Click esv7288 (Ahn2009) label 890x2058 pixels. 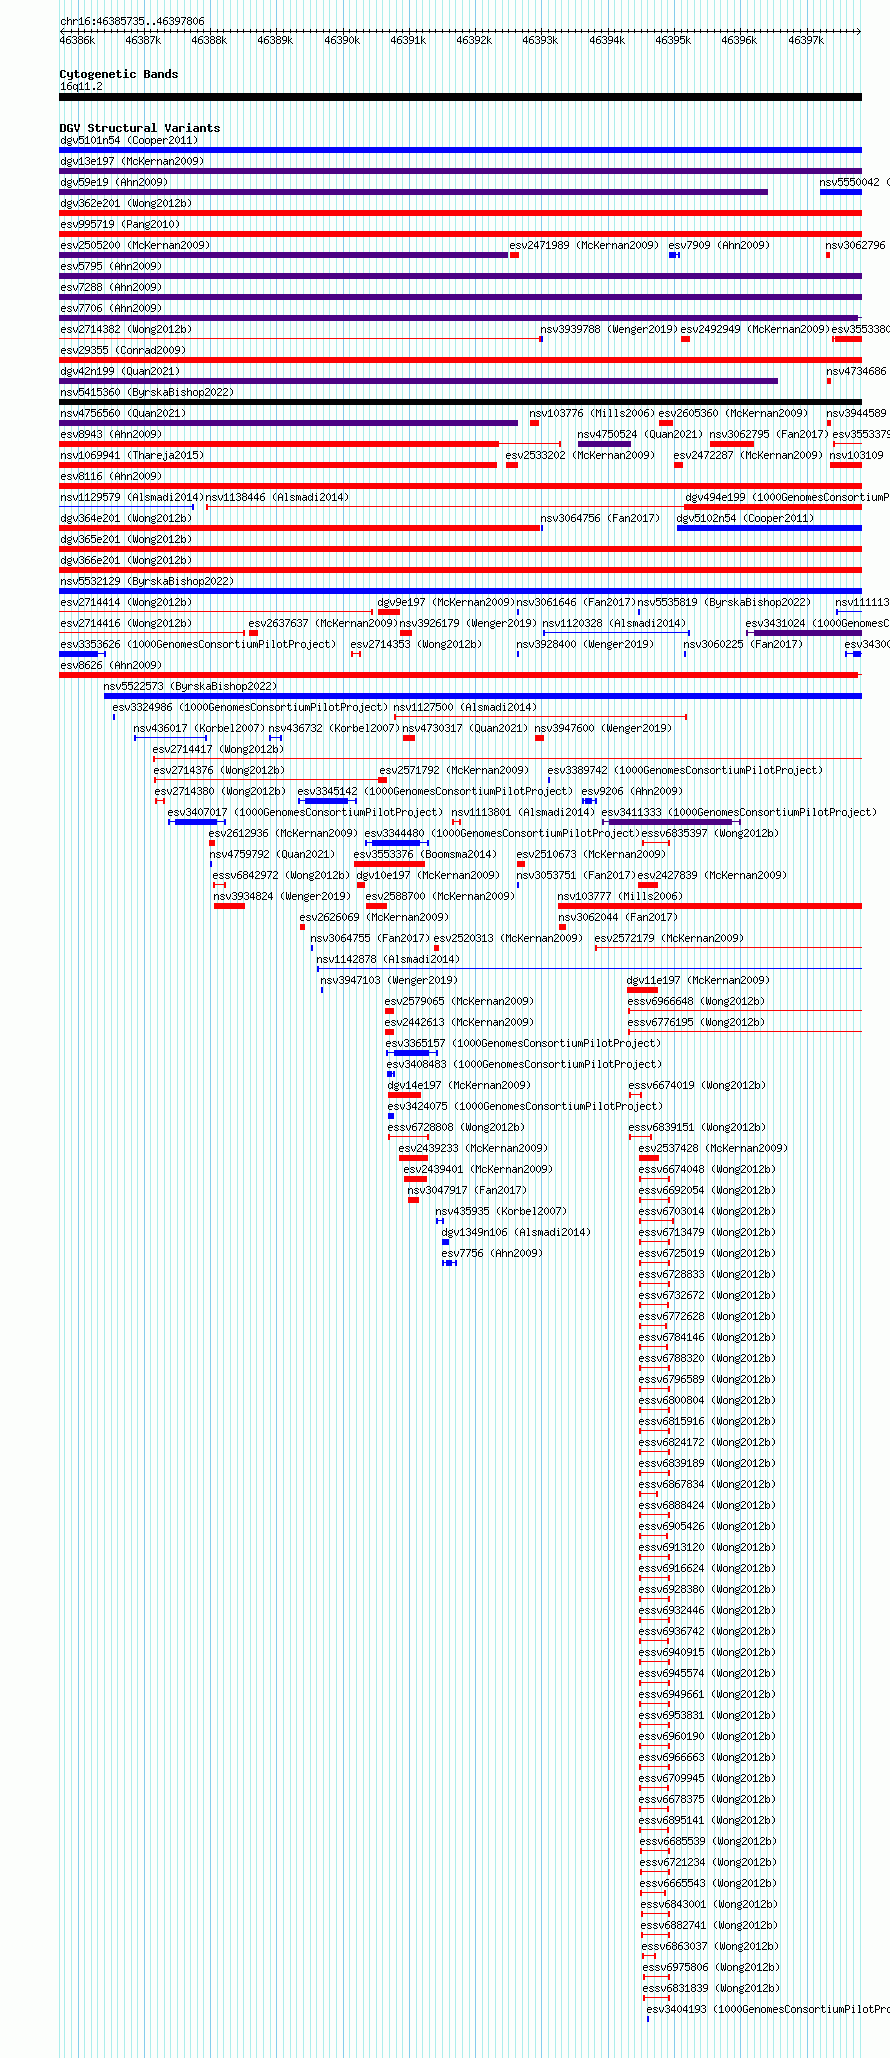point(111,287)
